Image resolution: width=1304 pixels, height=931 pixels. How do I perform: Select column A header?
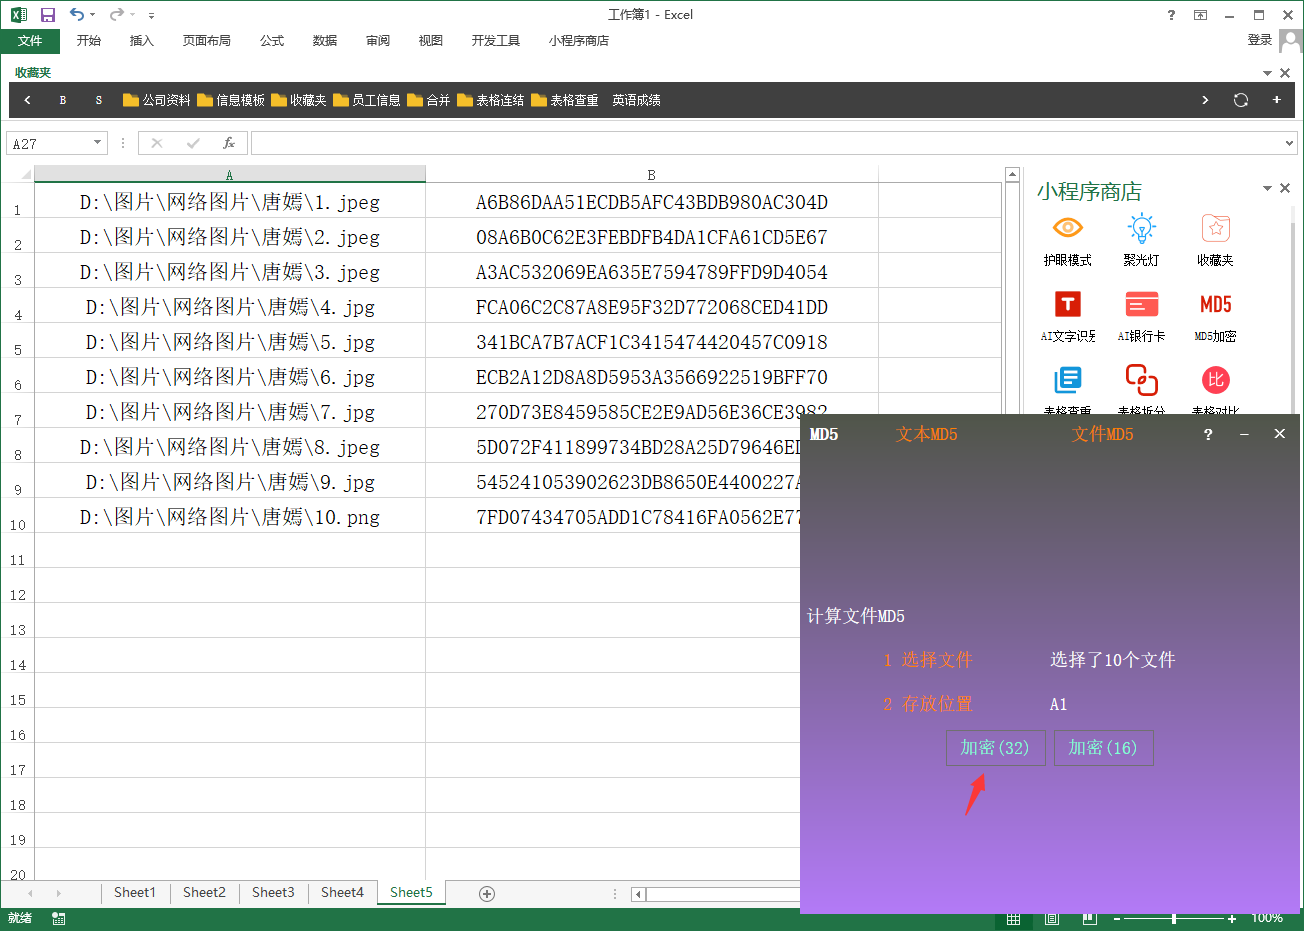(229, 174)
